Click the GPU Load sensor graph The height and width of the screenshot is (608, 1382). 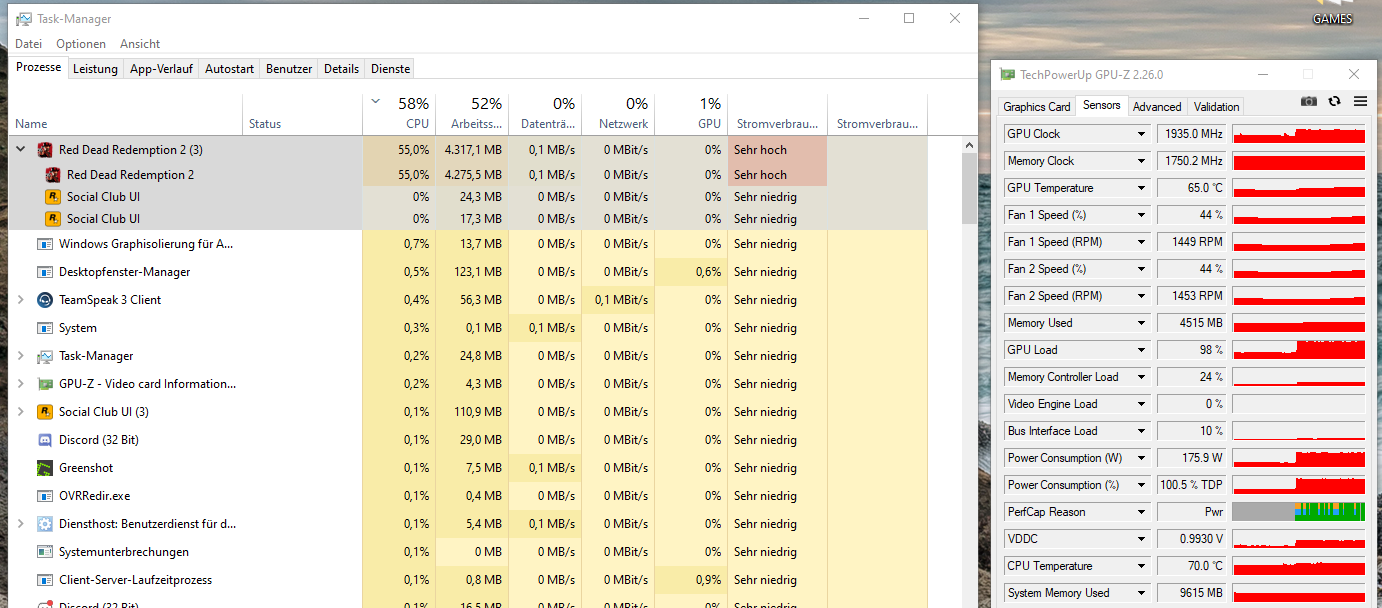pos(1298,350)
